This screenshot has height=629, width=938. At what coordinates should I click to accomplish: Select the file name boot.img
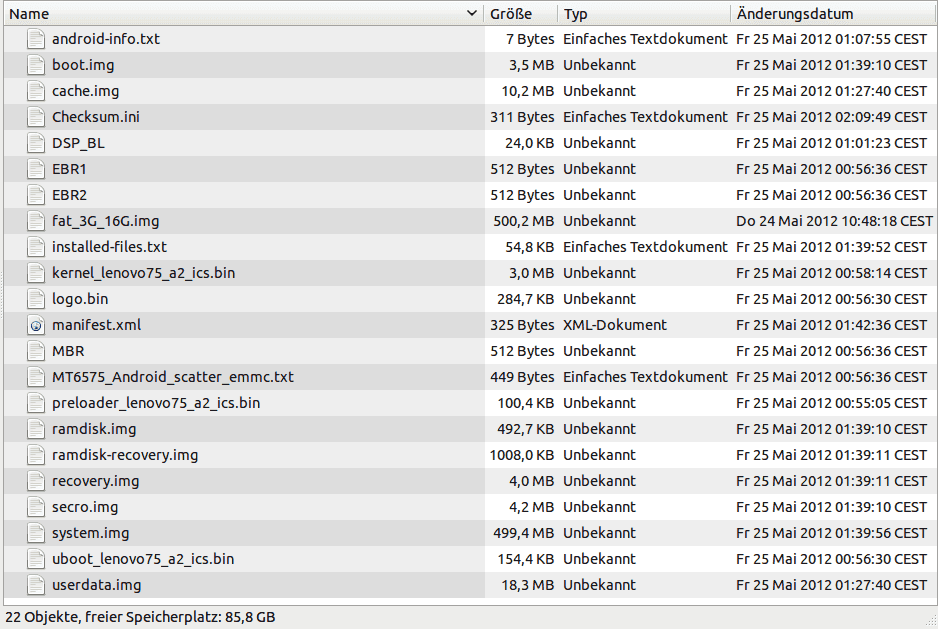83,65
